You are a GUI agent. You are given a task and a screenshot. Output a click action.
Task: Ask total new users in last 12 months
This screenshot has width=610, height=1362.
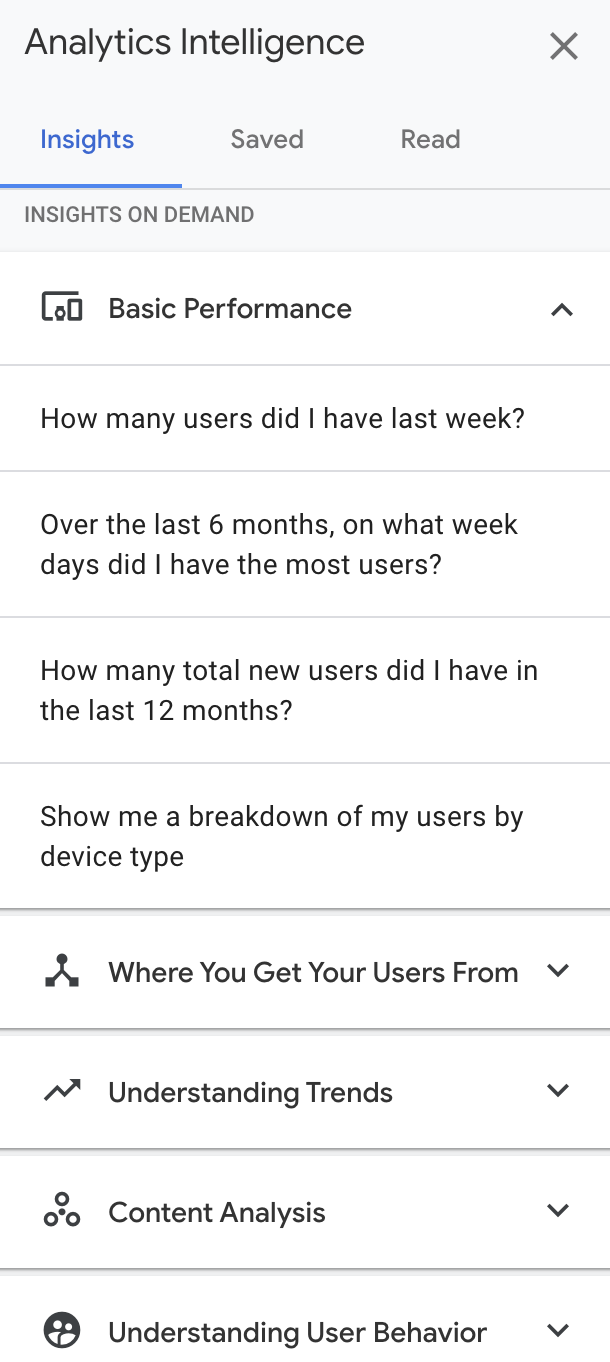pyautogui.click(x=289, y=690)
